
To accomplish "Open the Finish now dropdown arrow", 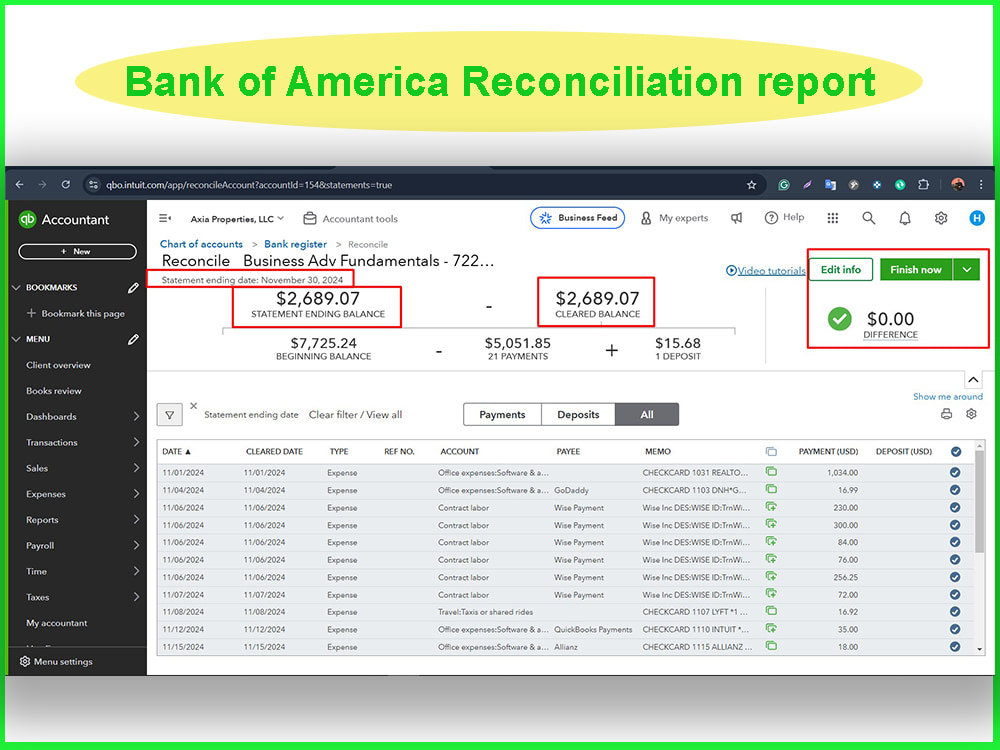I will pyautogui.click(x=967, y=270).
